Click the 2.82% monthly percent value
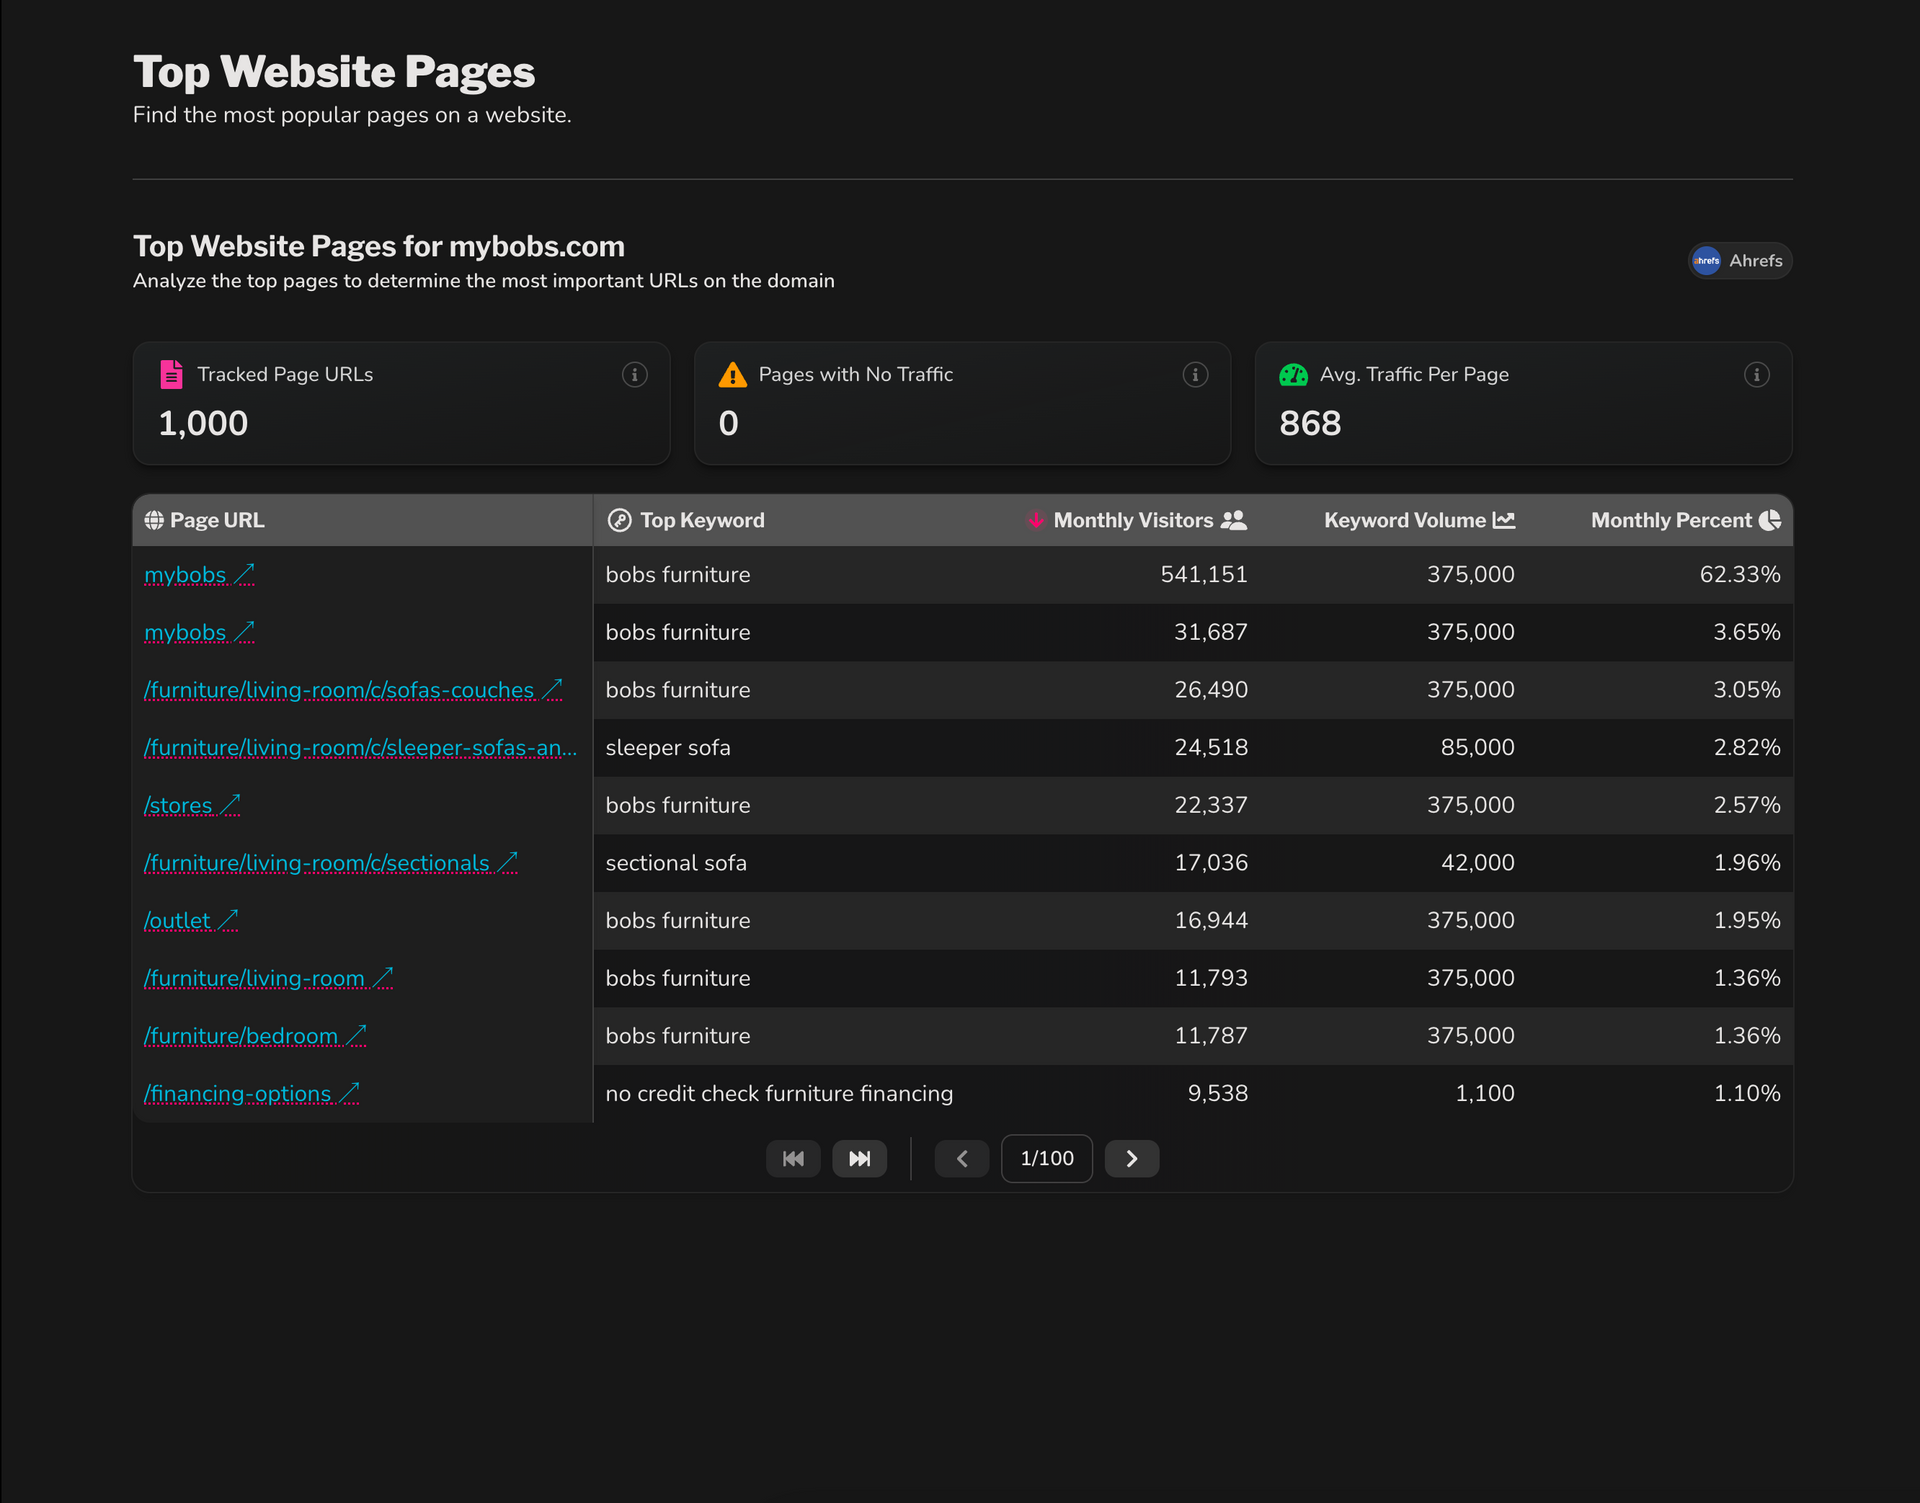Viewport: 1920px width, 1503px height. 1747,748
